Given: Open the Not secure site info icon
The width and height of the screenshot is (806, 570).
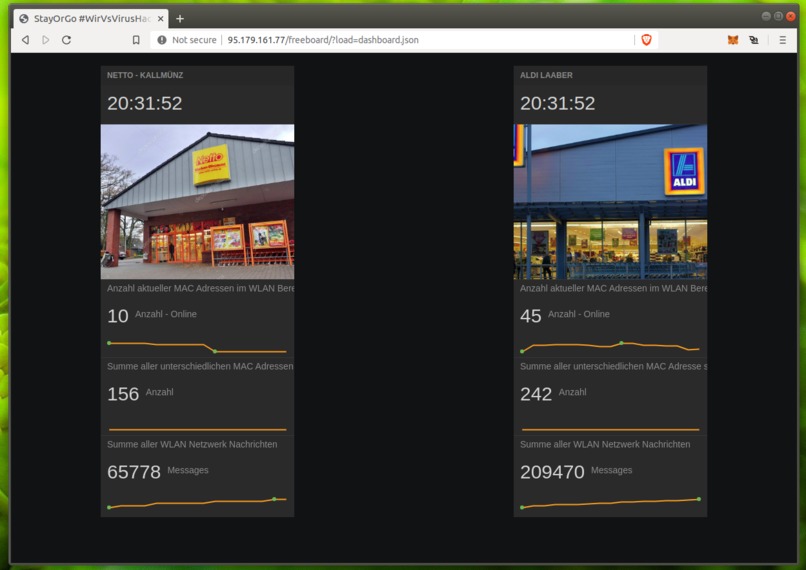Looking at the screenshot, I should coord(161,40).
